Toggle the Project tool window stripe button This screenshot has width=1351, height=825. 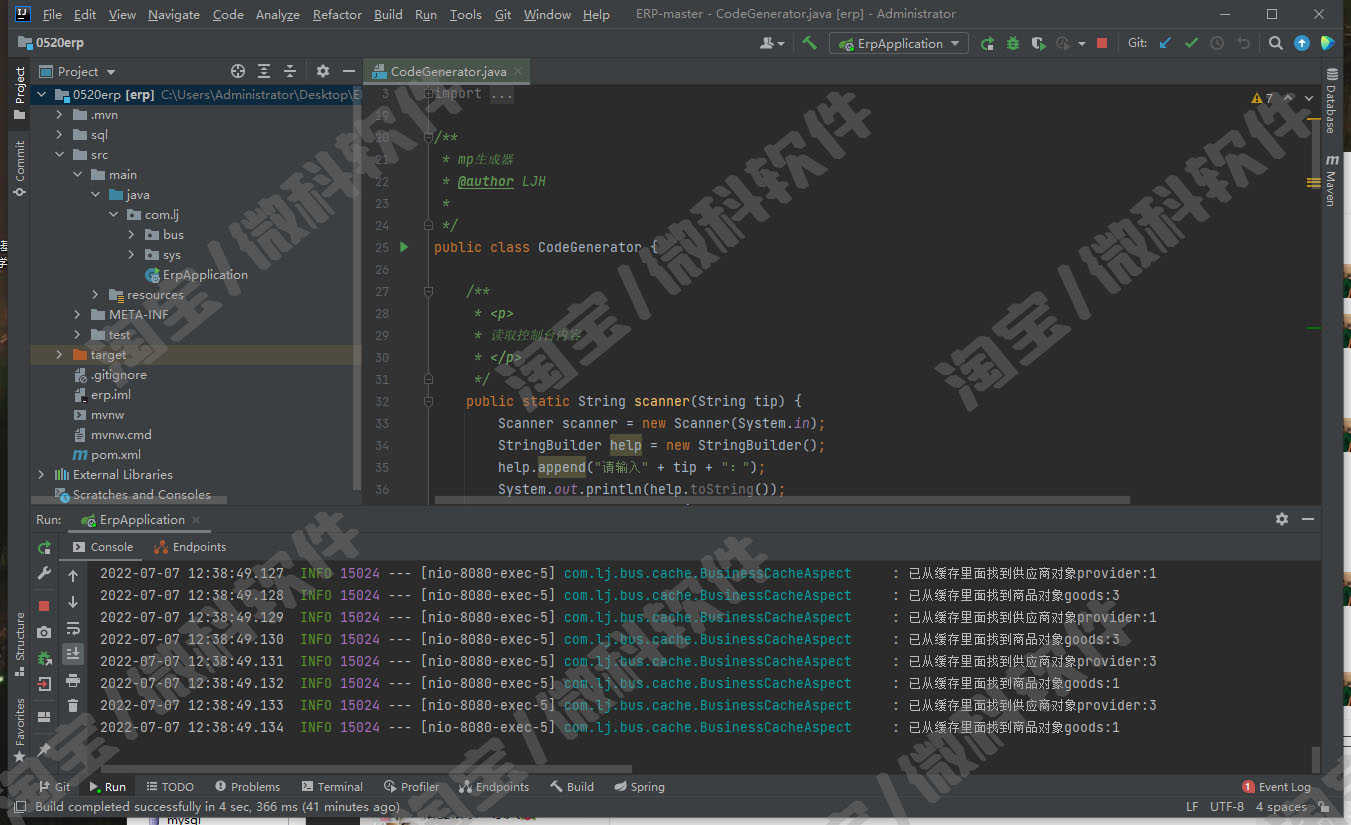(19, 94)
